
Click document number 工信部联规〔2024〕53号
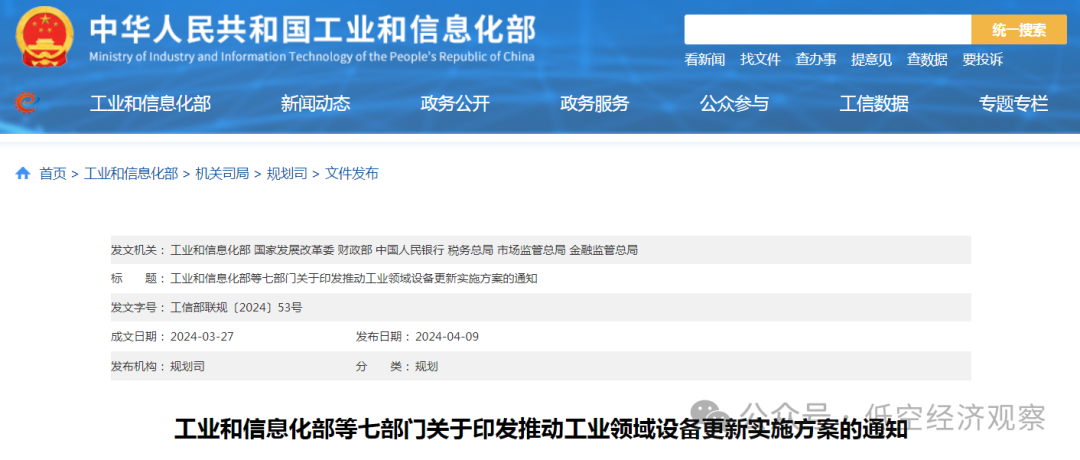pos(236,308)
